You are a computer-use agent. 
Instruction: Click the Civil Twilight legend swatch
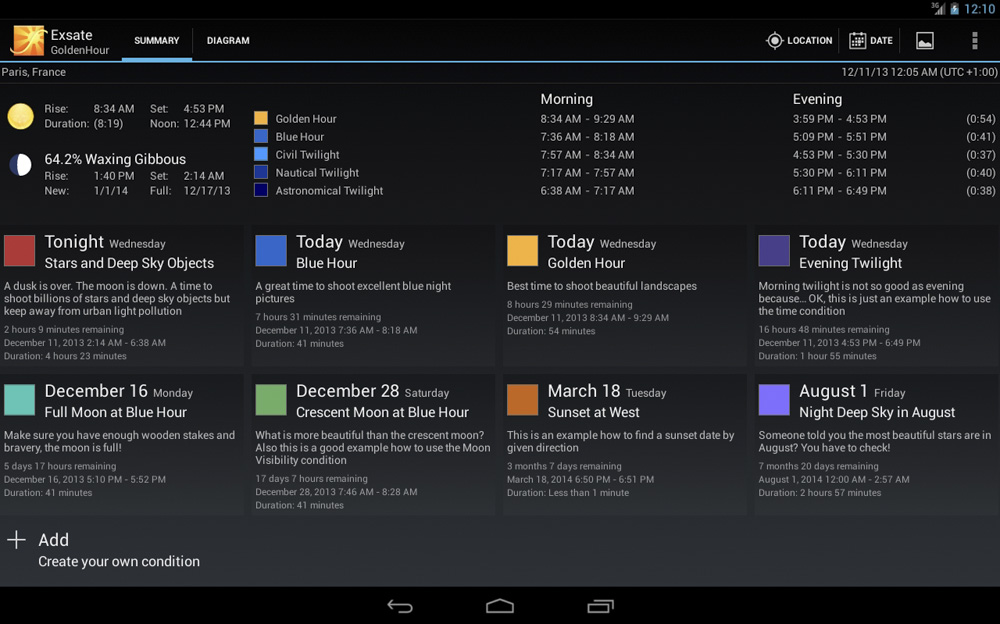261,154
